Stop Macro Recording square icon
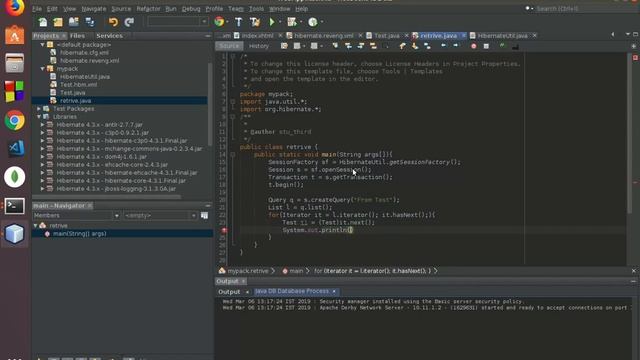The height and width of the screenshot is (360, 640). [x=486, y=46]
